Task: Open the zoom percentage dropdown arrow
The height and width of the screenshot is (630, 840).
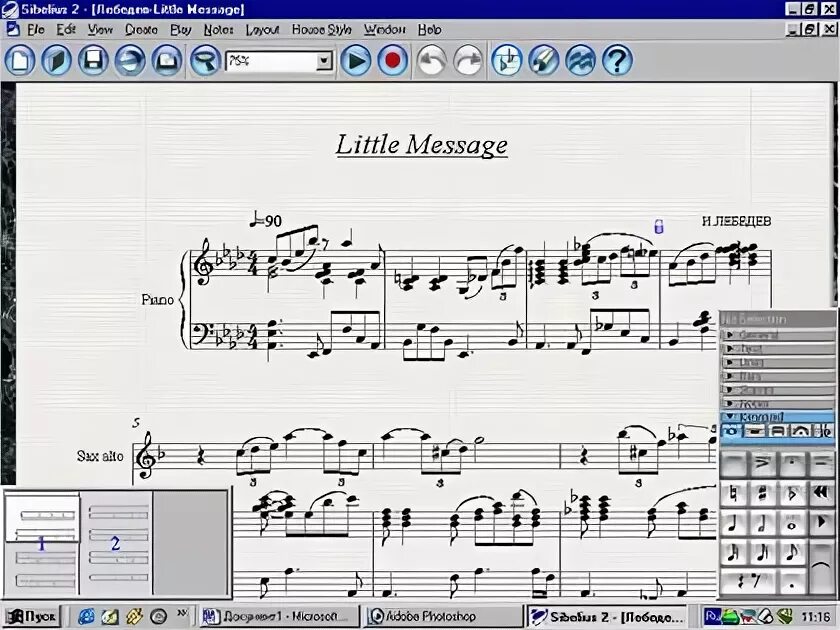Action: [x=324, y=61]
